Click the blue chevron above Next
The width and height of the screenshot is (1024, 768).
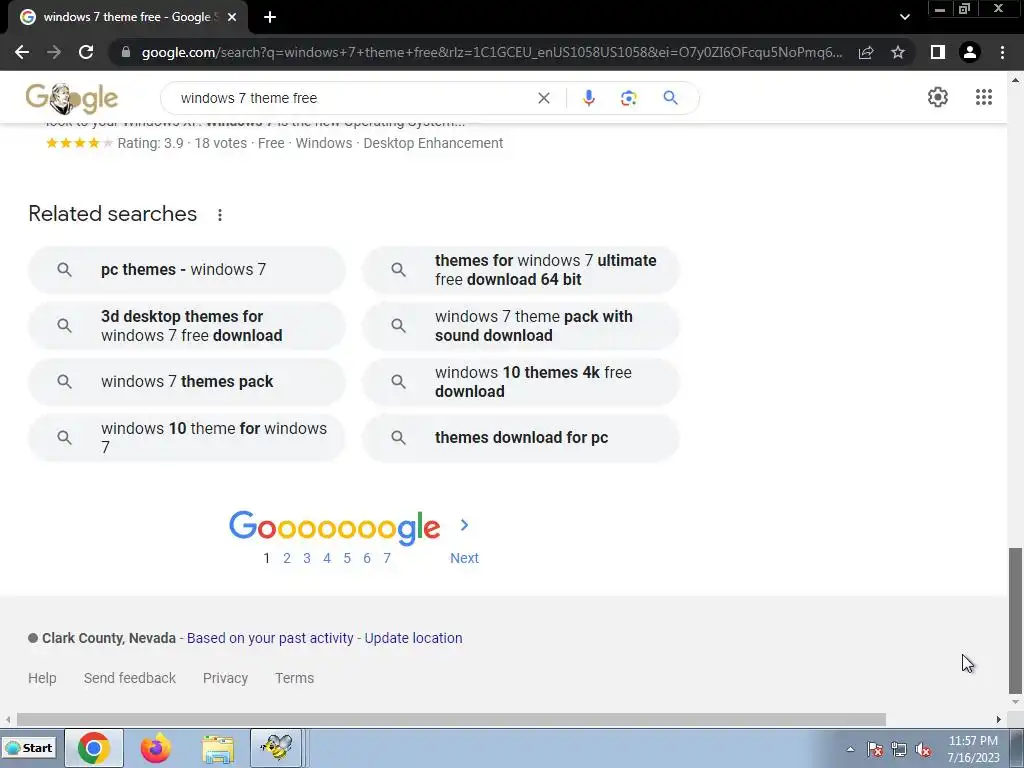(464, 525)
